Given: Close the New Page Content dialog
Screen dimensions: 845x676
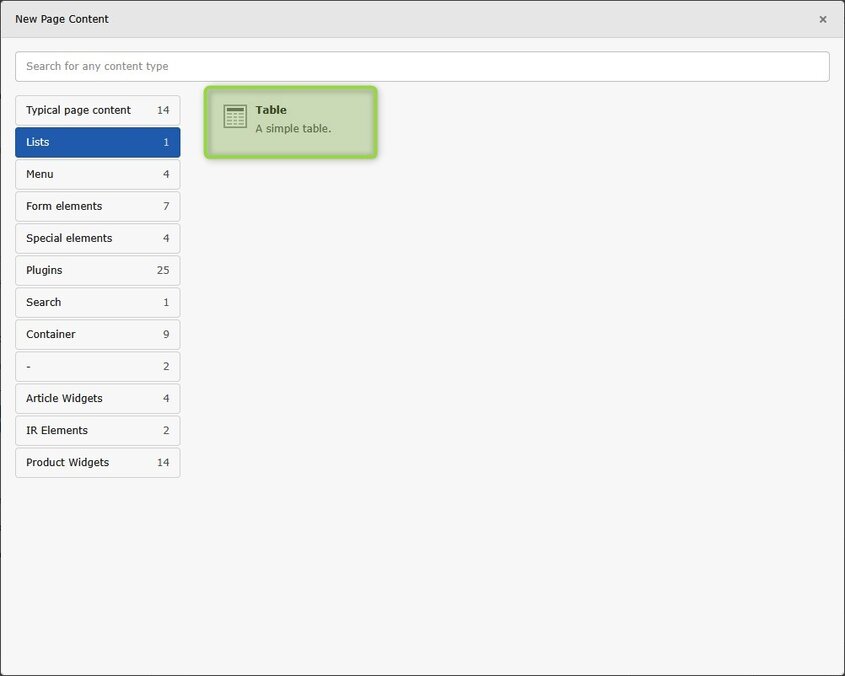Looking at the screenshot, I should (x=822, y=20).
